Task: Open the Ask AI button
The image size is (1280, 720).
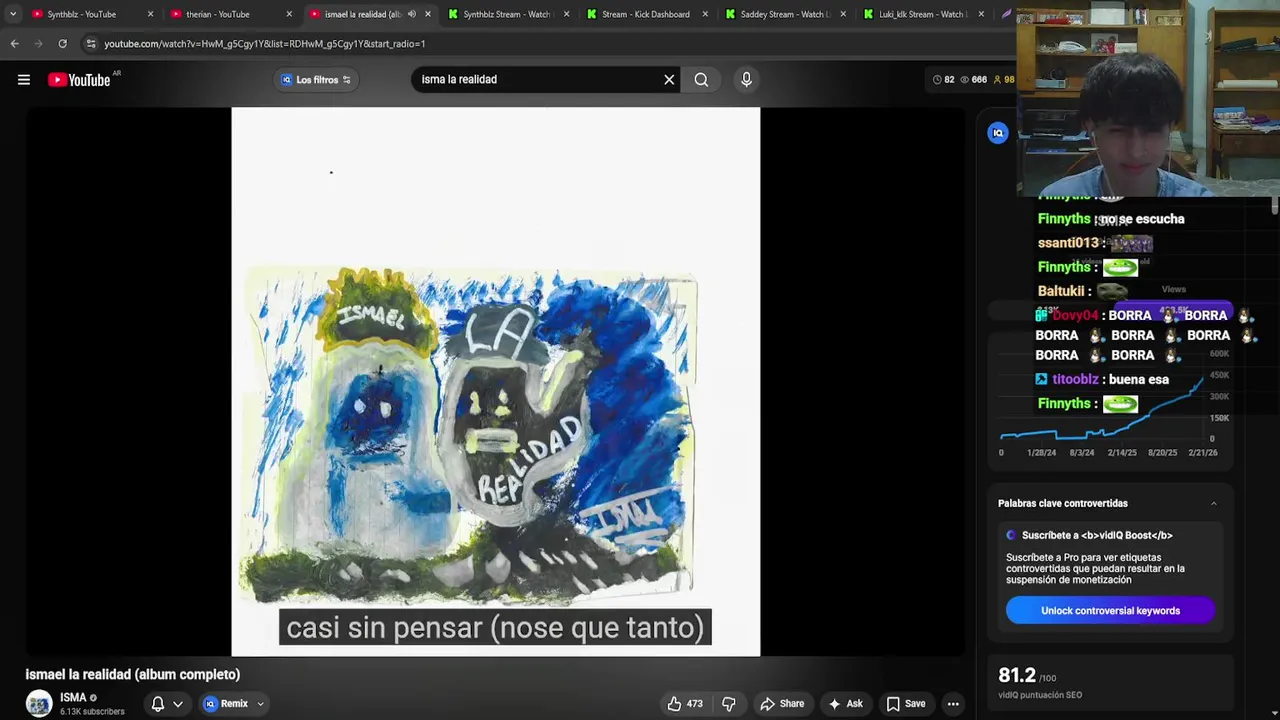Action: coord(845,704)
